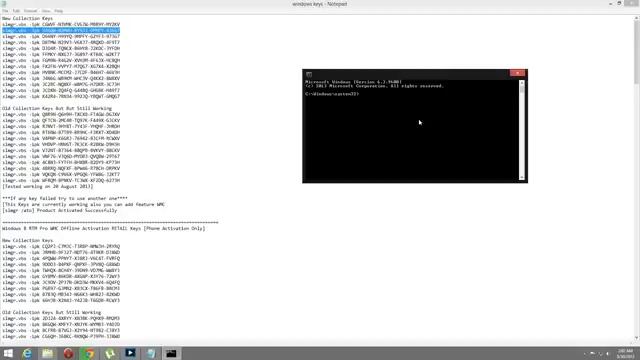The height and width of the screenshot is (360, 640).
Task: Click Command Prompt icon on taskbar
Action: [171, 353]
